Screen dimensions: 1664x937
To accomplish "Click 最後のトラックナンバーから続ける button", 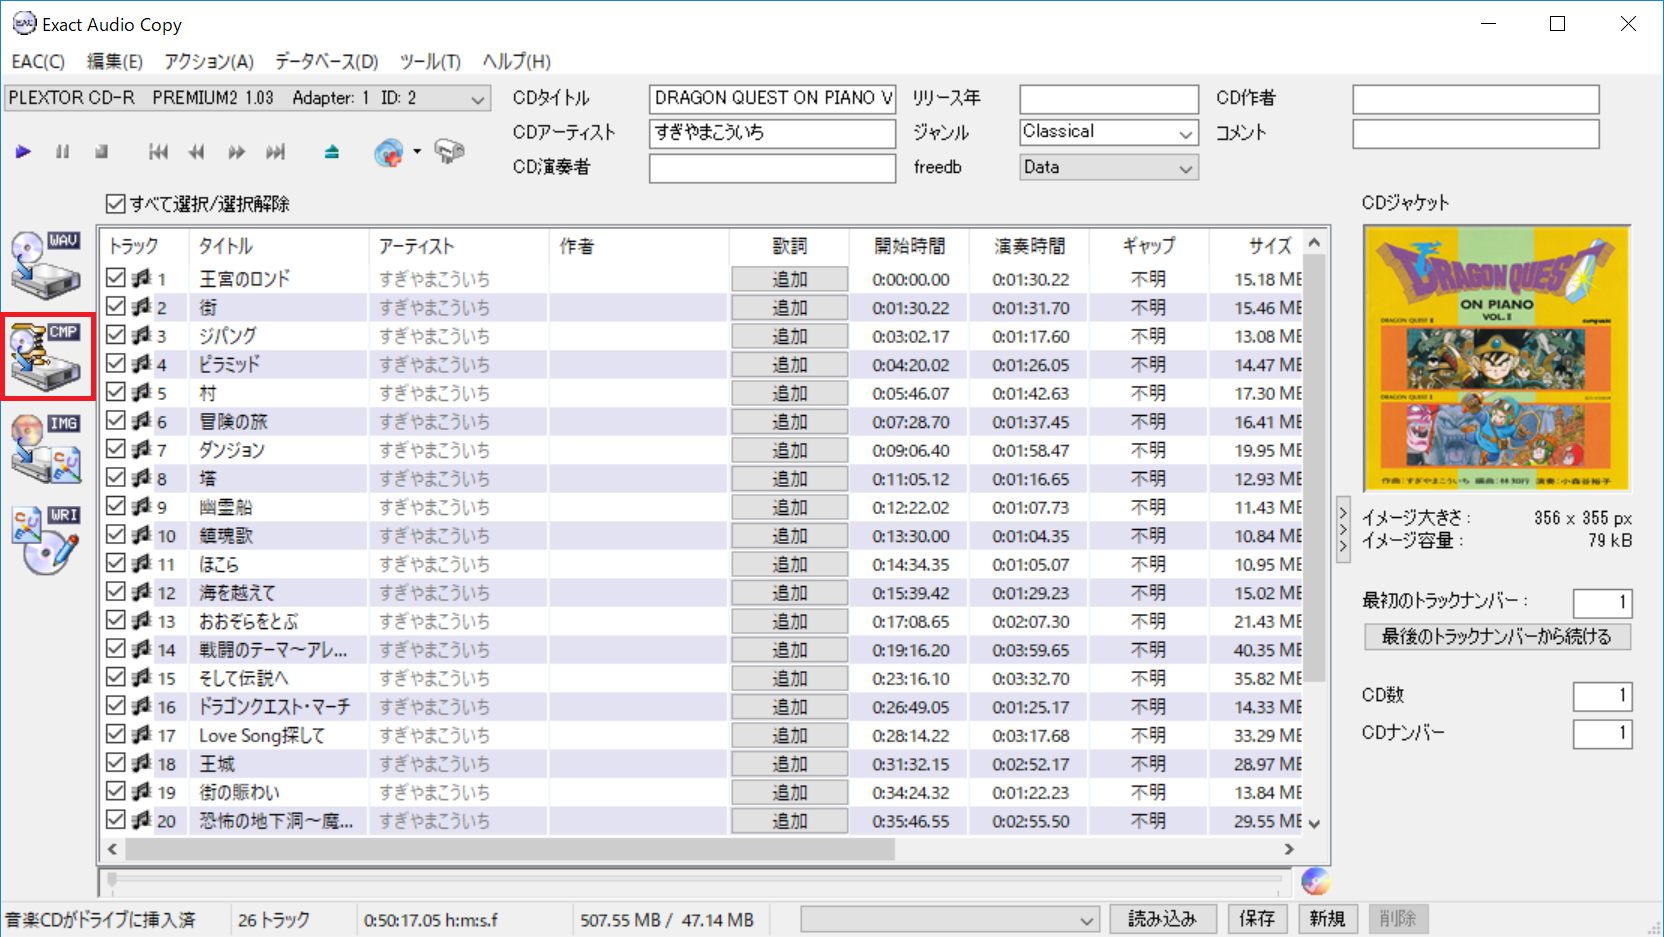I will coord(1497,636).
